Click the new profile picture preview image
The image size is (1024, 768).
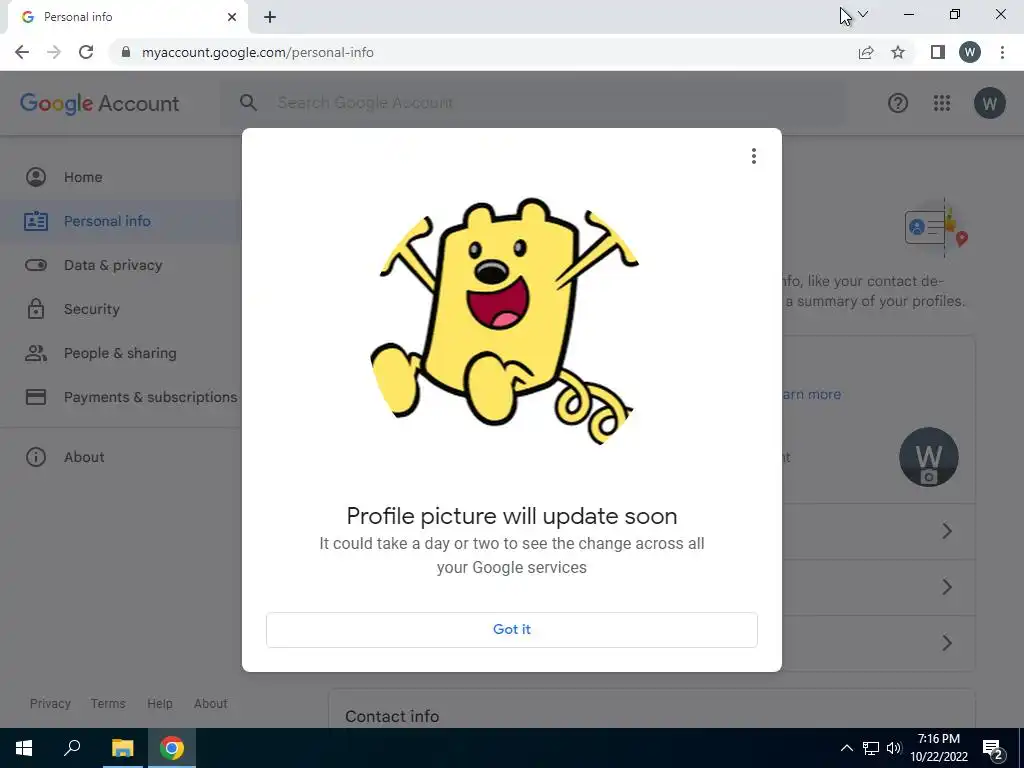[x=505, y=320]
